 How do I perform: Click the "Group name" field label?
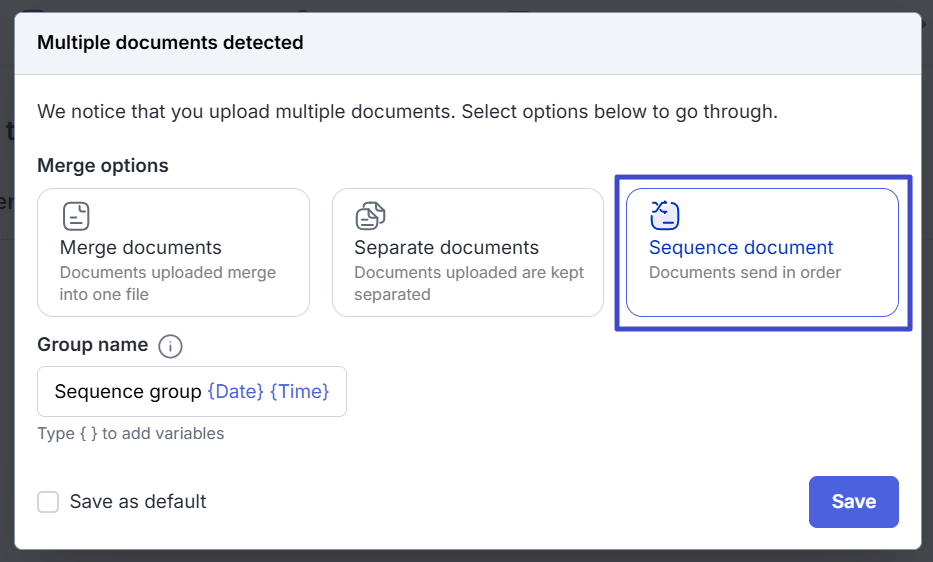tap(92, 345)
